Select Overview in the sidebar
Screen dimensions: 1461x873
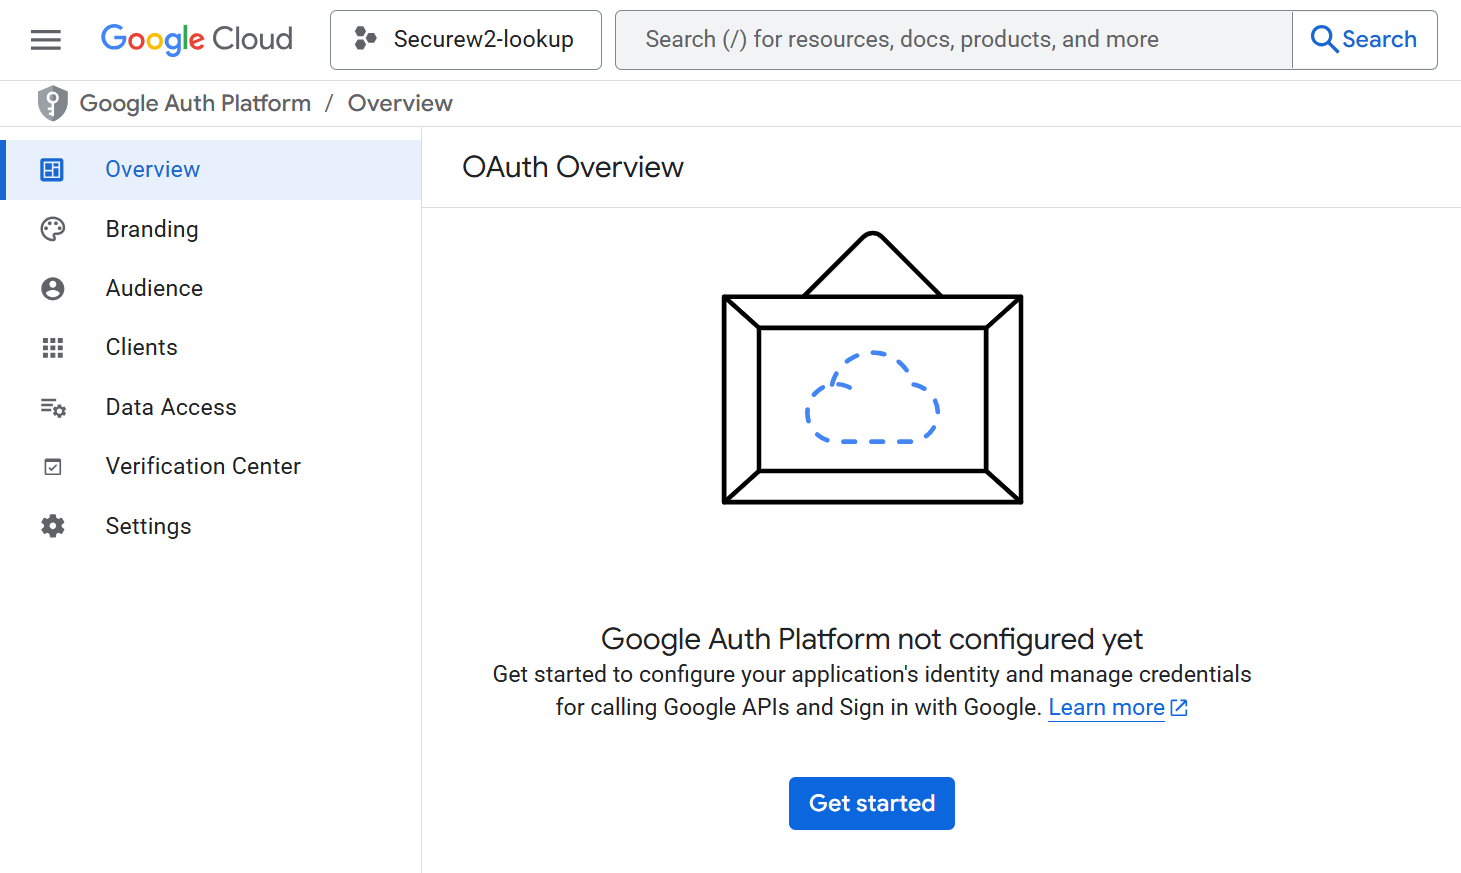pyautogui.click(x=153, y=170)
